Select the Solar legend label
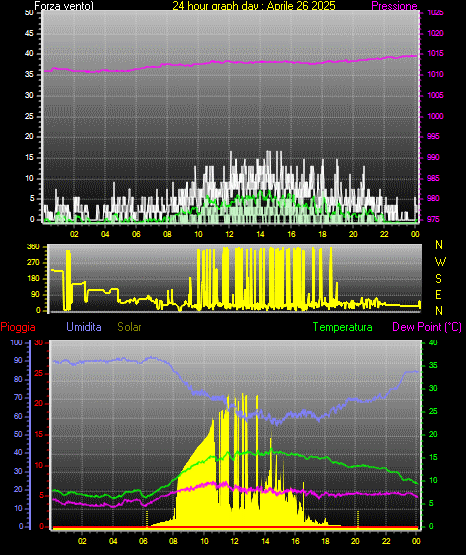466x555 pixels. coord(129,327)
